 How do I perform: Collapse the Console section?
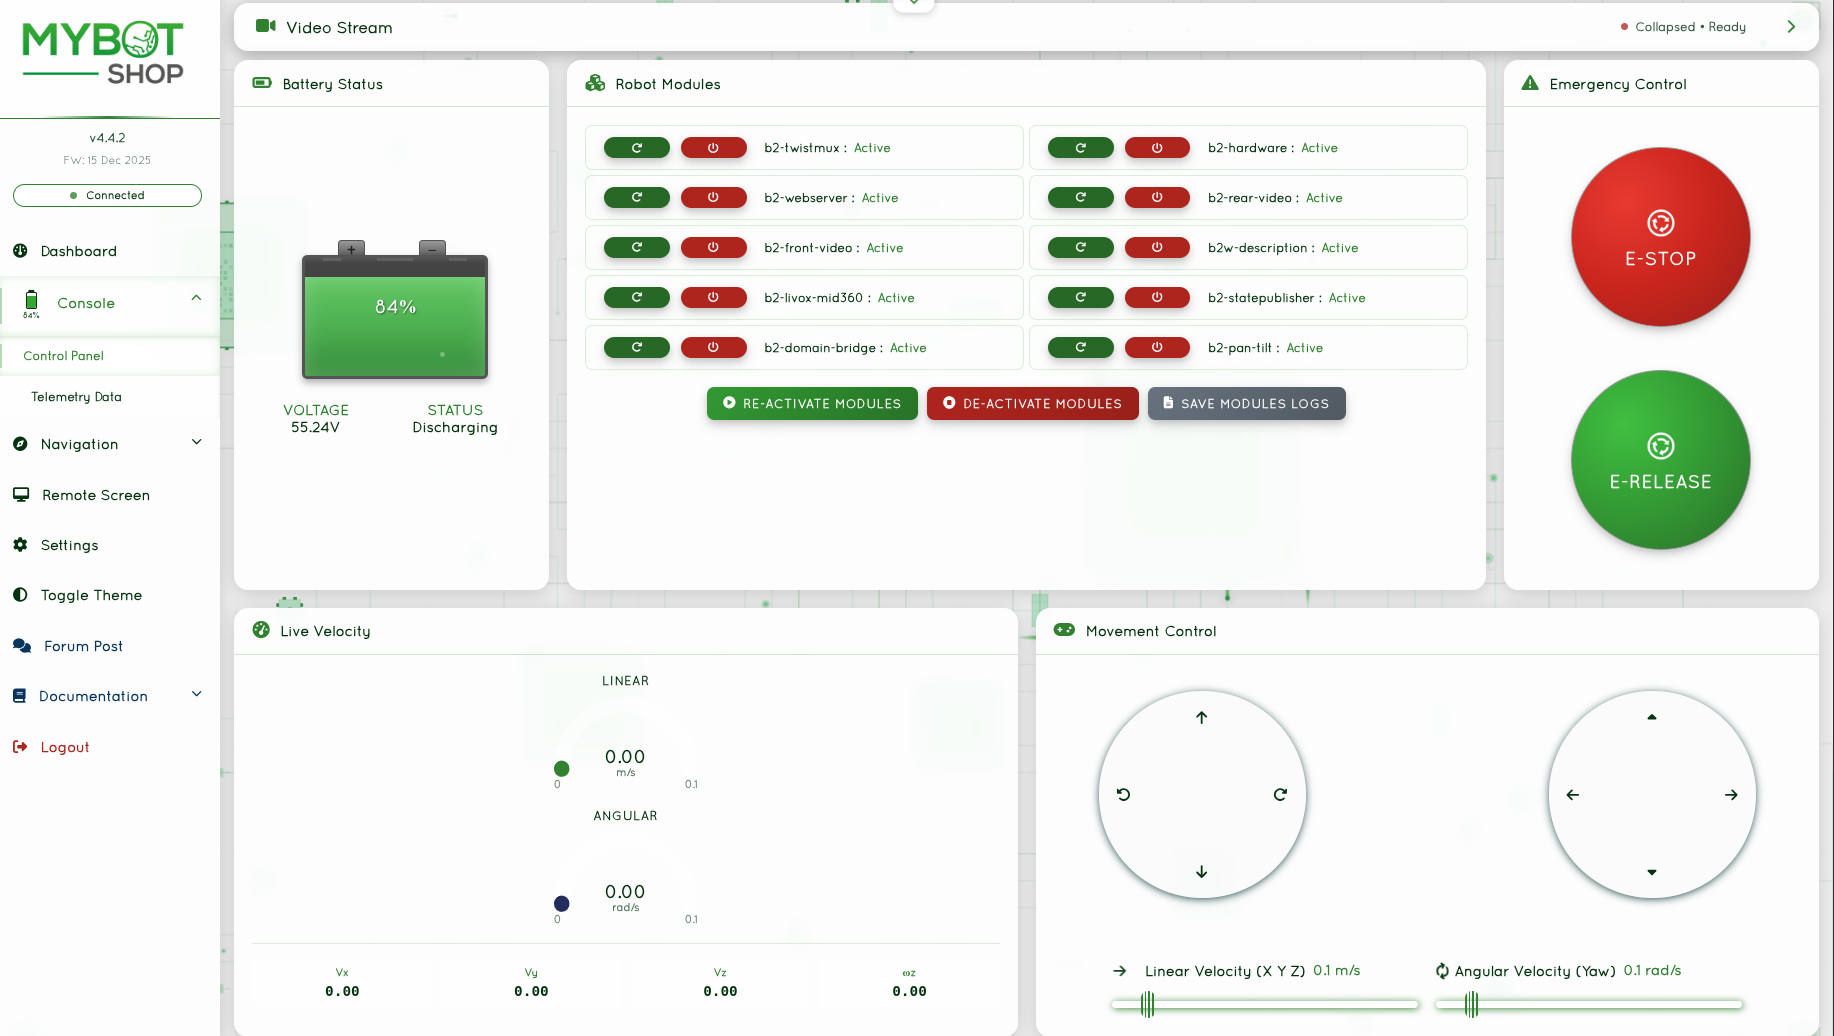click(x=196, y=297)
